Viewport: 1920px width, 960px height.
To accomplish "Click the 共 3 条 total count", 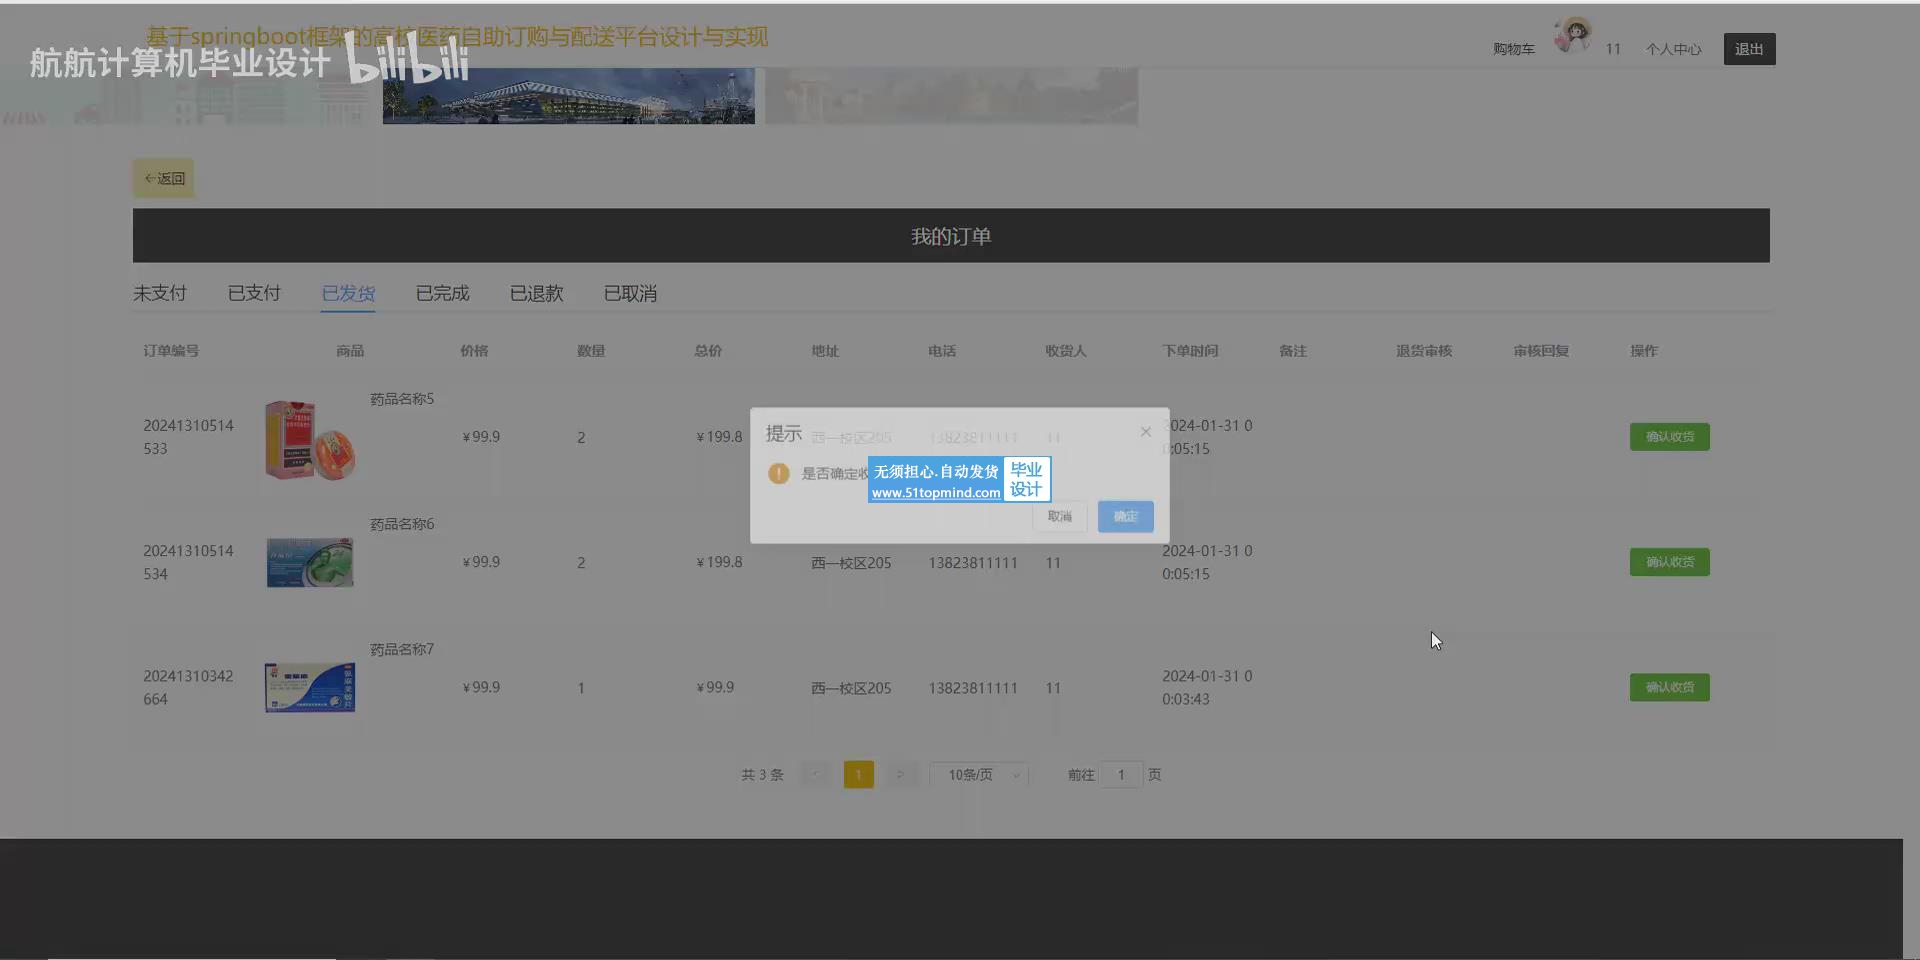I will coord(762,774).
